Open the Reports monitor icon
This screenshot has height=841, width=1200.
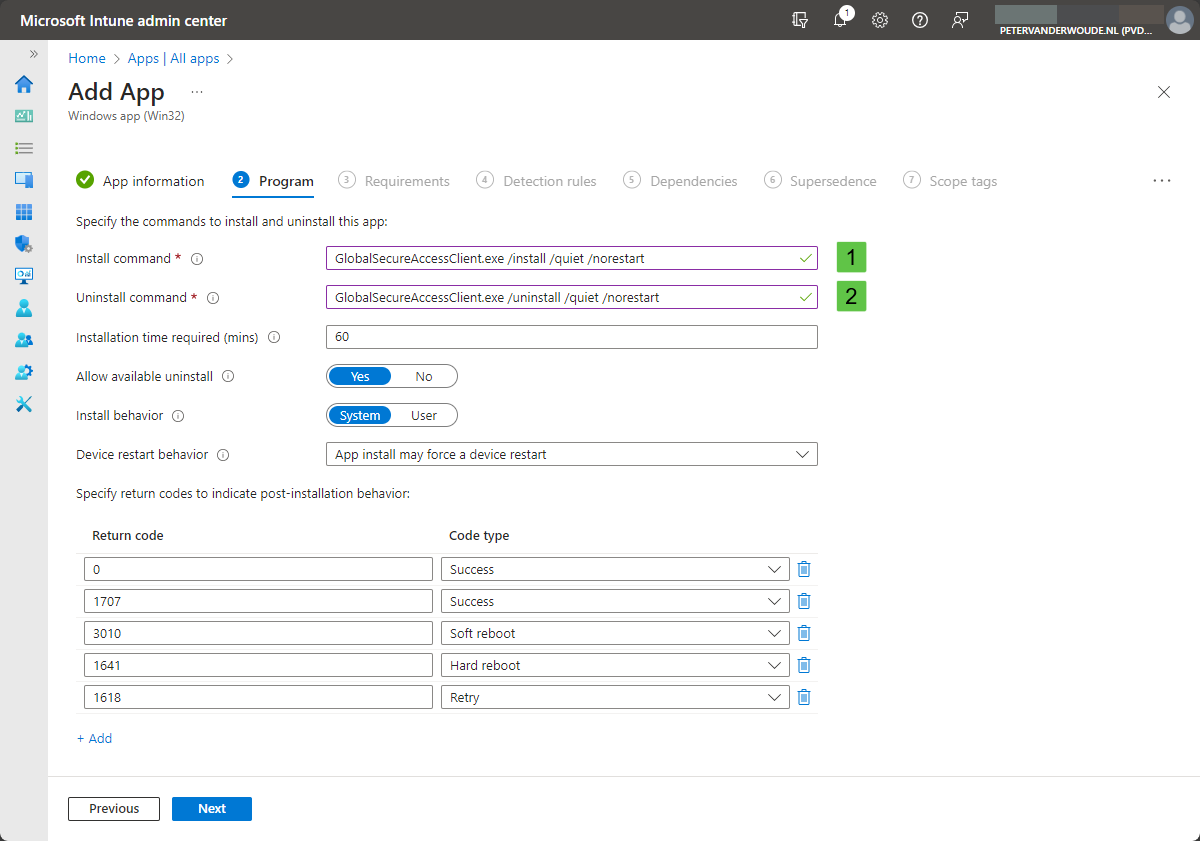(x=23, y=276)
